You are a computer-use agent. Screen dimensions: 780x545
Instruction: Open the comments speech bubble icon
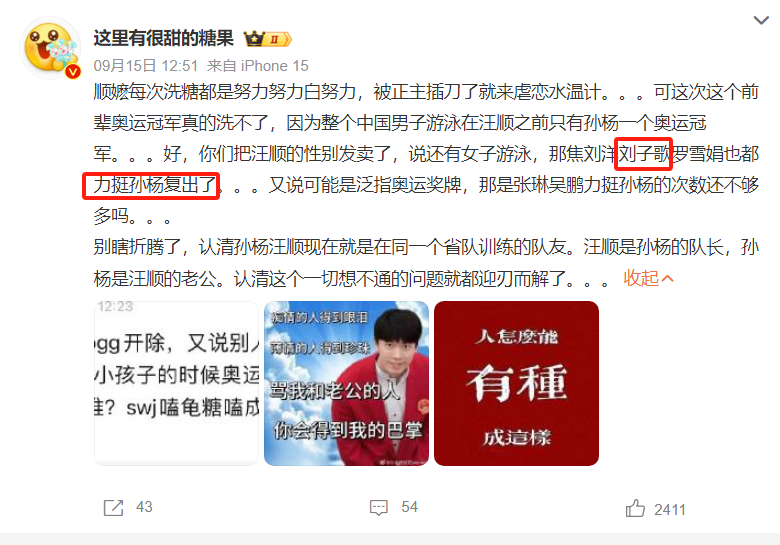(379, 508)
